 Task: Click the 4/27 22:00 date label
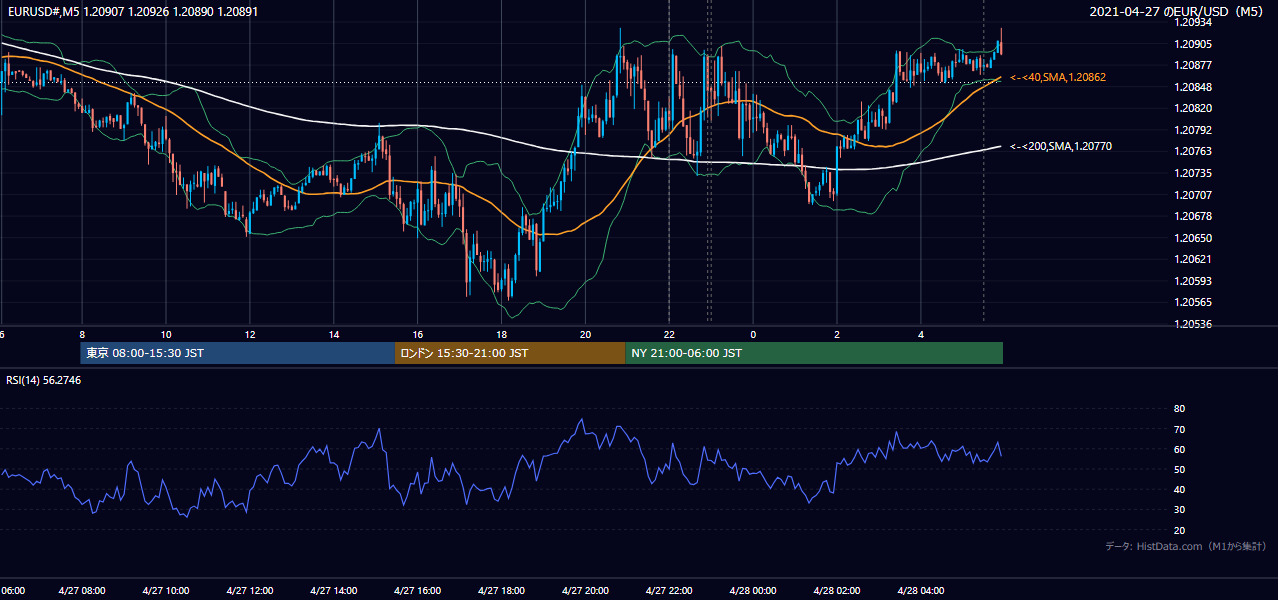tap(670, 590)
